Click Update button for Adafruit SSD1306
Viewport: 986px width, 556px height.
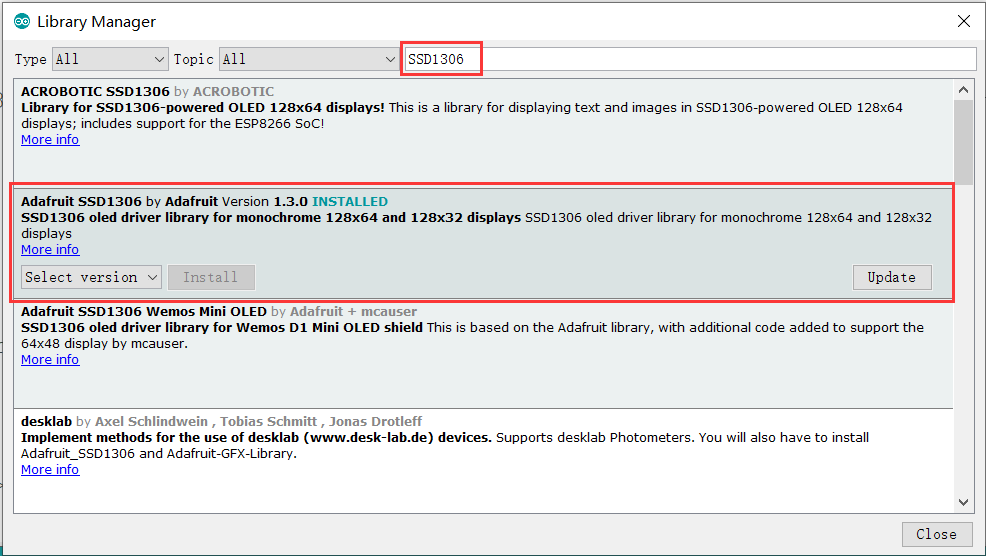(892, 277)
